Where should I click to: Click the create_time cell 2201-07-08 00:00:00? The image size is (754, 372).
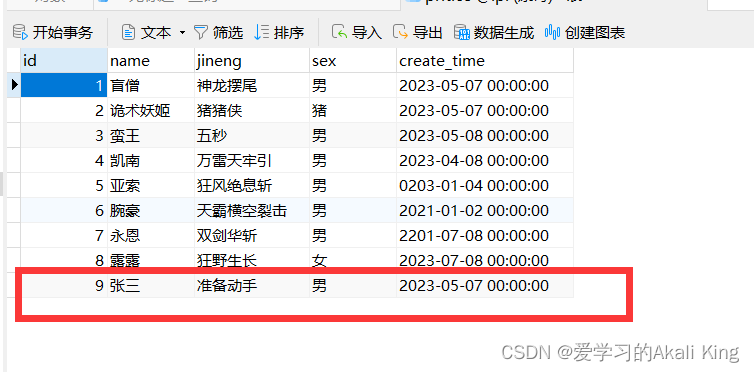point(485,236)
